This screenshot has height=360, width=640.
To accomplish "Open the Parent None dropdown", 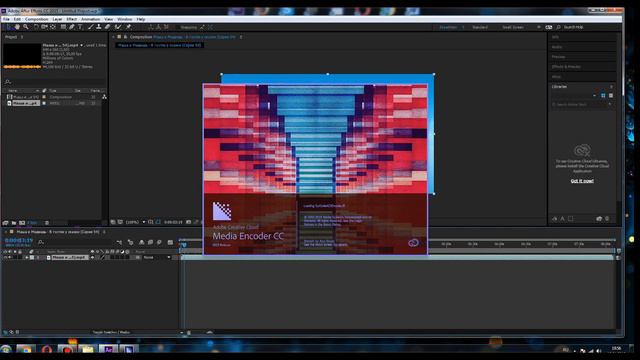I will 156,258.
